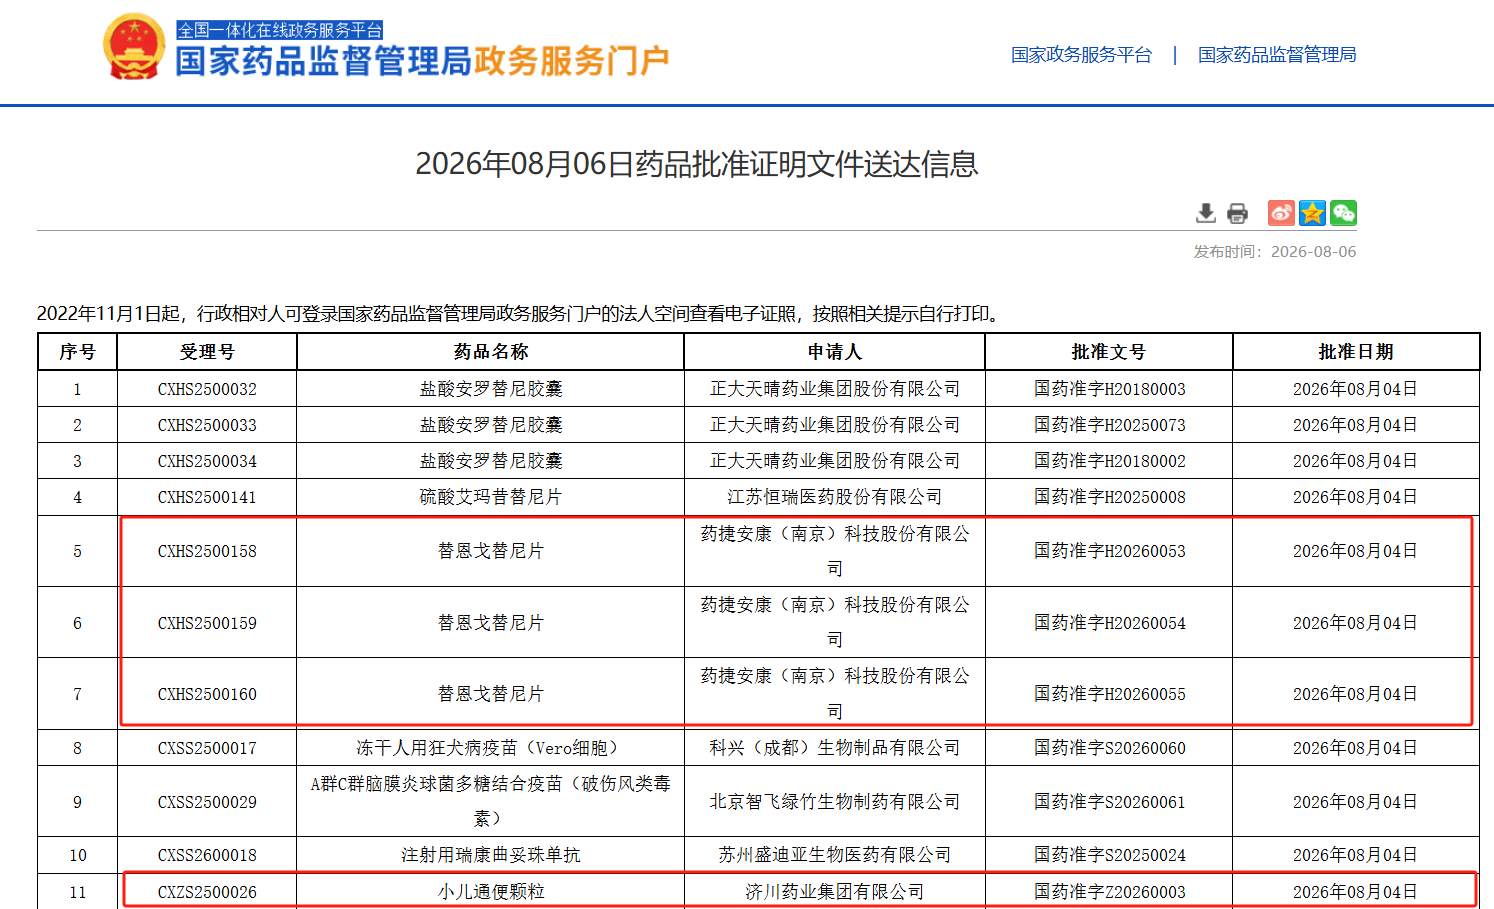Click the 批准文号 column header
The height and width of the screenshot is (909, 1494).
click(1108, 352)
